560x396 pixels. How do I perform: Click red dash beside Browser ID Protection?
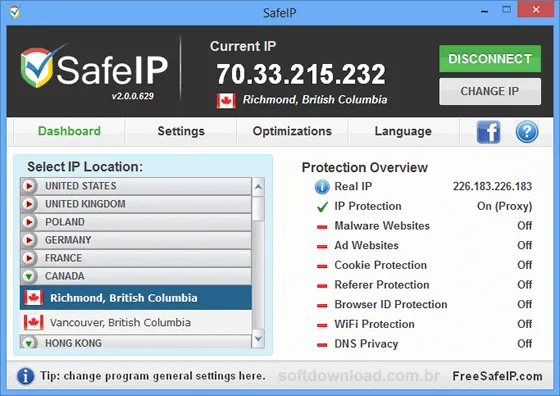322,305
